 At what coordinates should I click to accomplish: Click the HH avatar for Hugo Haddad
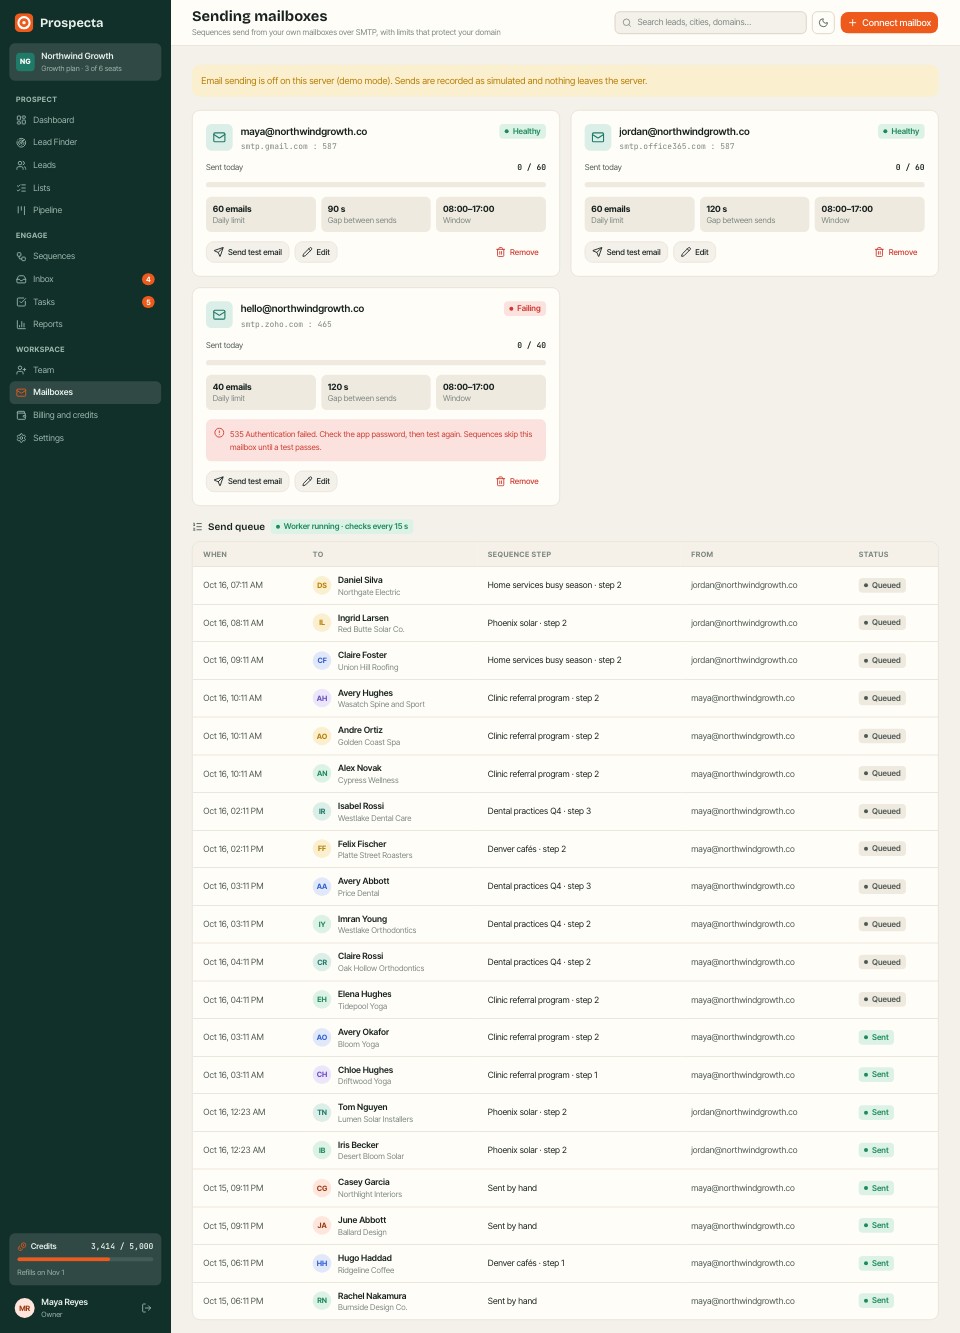(x=322, y=1263)
